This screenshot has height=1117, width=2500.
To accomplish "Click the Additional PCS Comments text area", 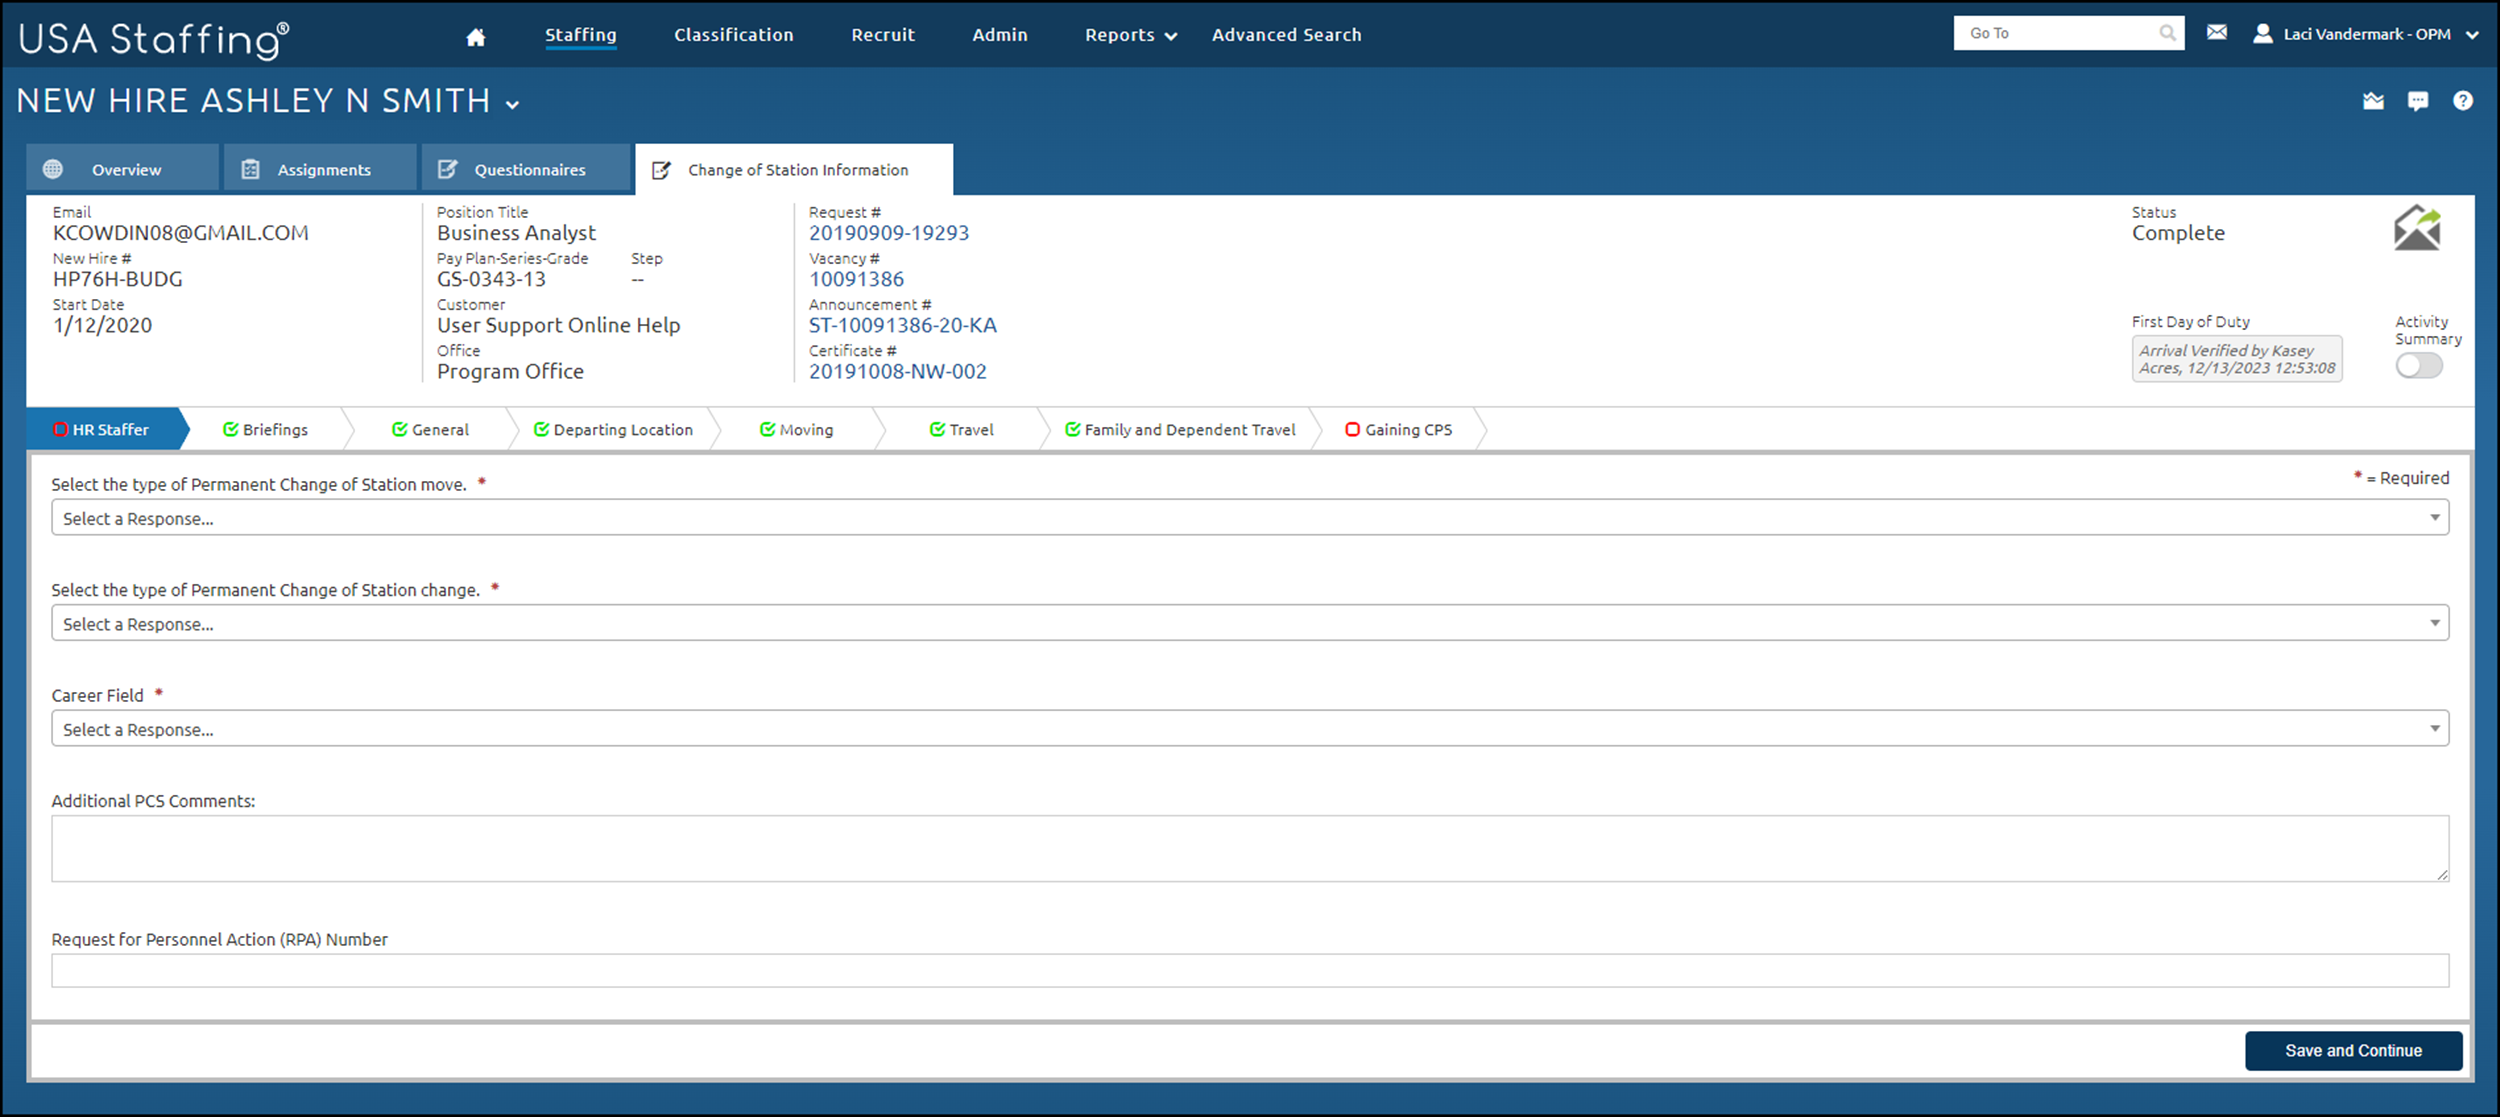I will tap(1250, 848).
